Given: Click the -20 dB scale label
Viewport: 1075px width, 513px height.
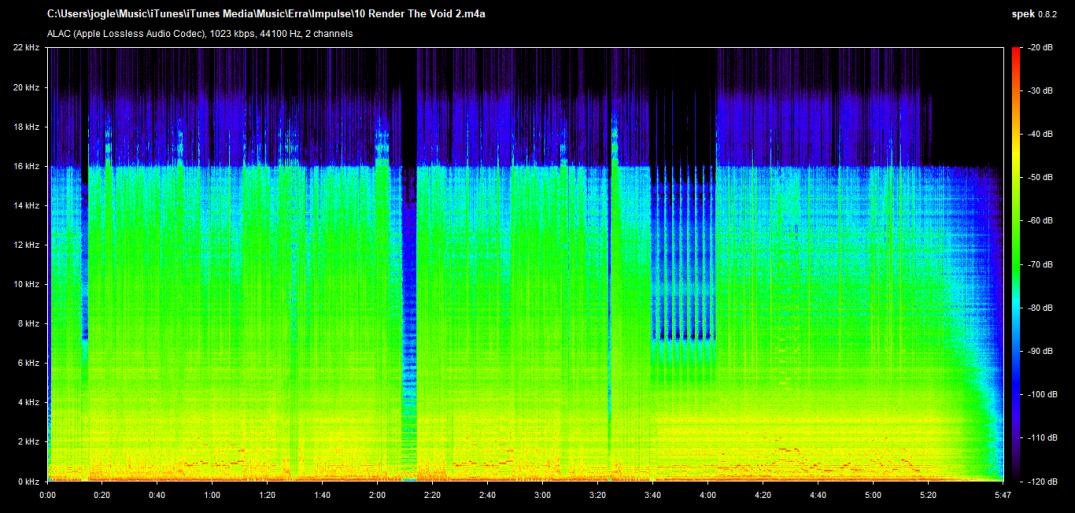Looking at the screenshot, I should [x=1042, y=48].
